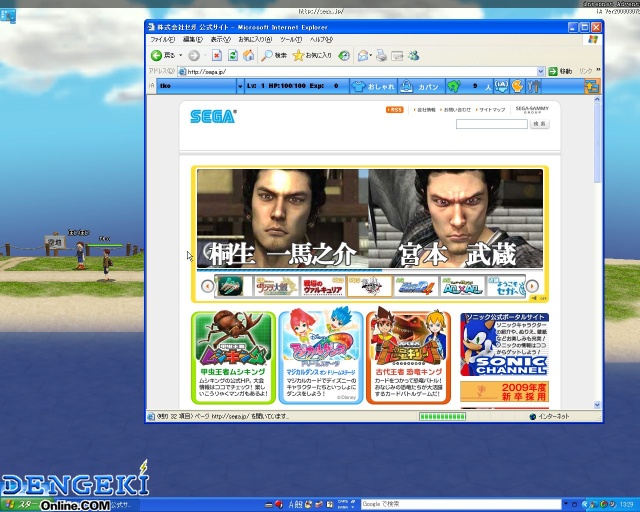
Task: Expand the tko character name dropdown
Action: pyautogui.click(x=240, y=86)
